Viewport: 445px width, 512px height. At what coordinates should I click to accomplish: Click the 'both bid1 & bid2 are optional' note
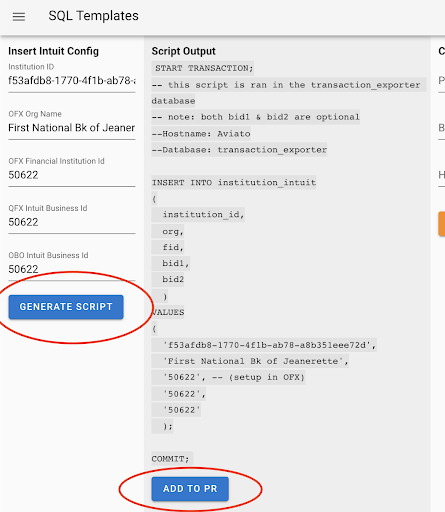point(256,117)
